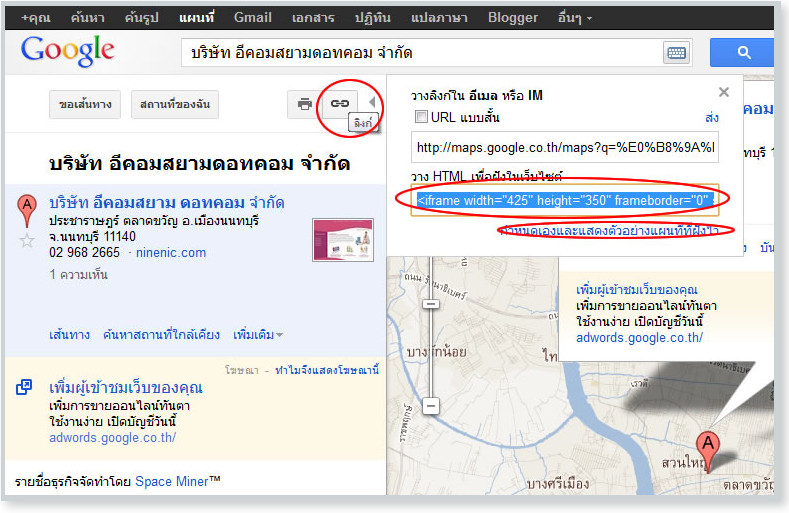
Task: Open เอกสาร in top bar
Action: pyautogui.click(x=313, y=18)
